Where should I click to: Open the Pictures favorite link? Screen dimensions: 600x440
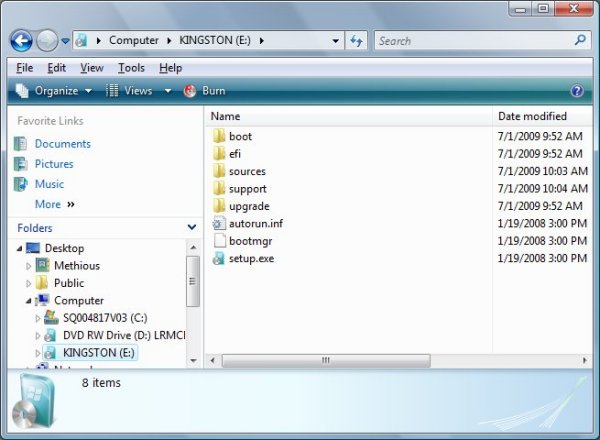pyautogui.click(x=54, y=164)
